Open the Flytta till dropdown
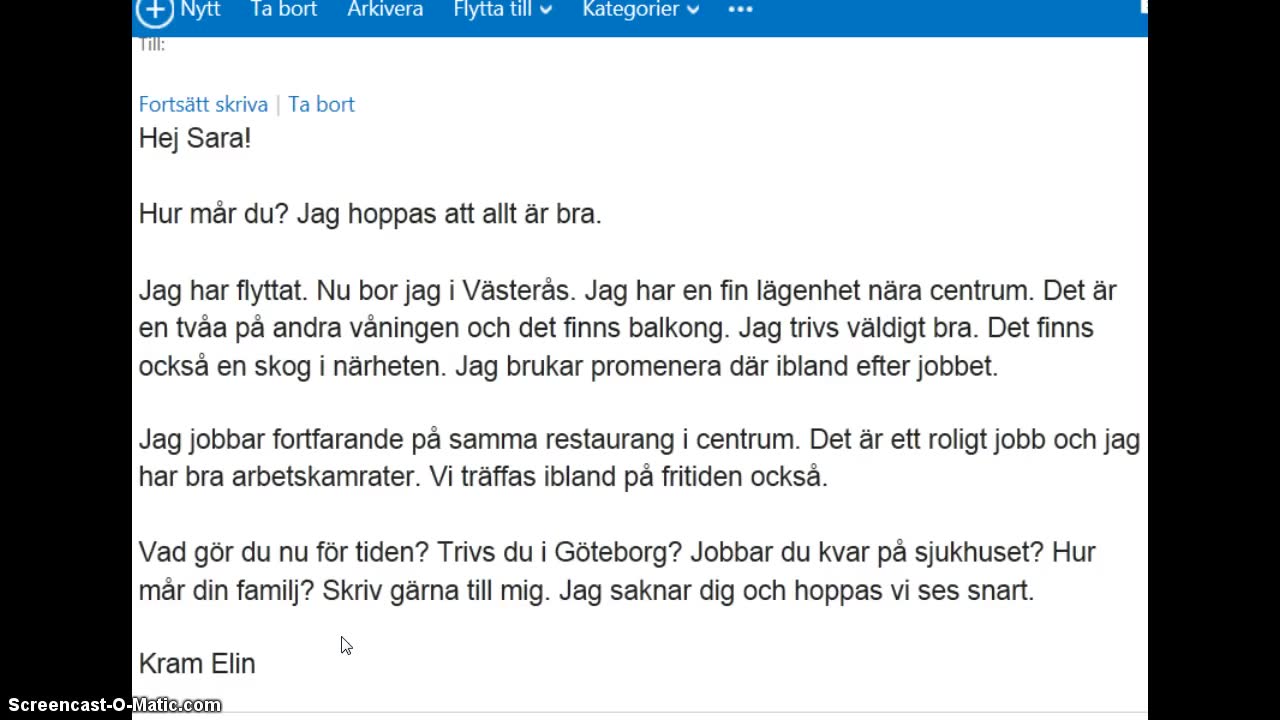Screen dimensions: 1280x720 pos(502,10)
